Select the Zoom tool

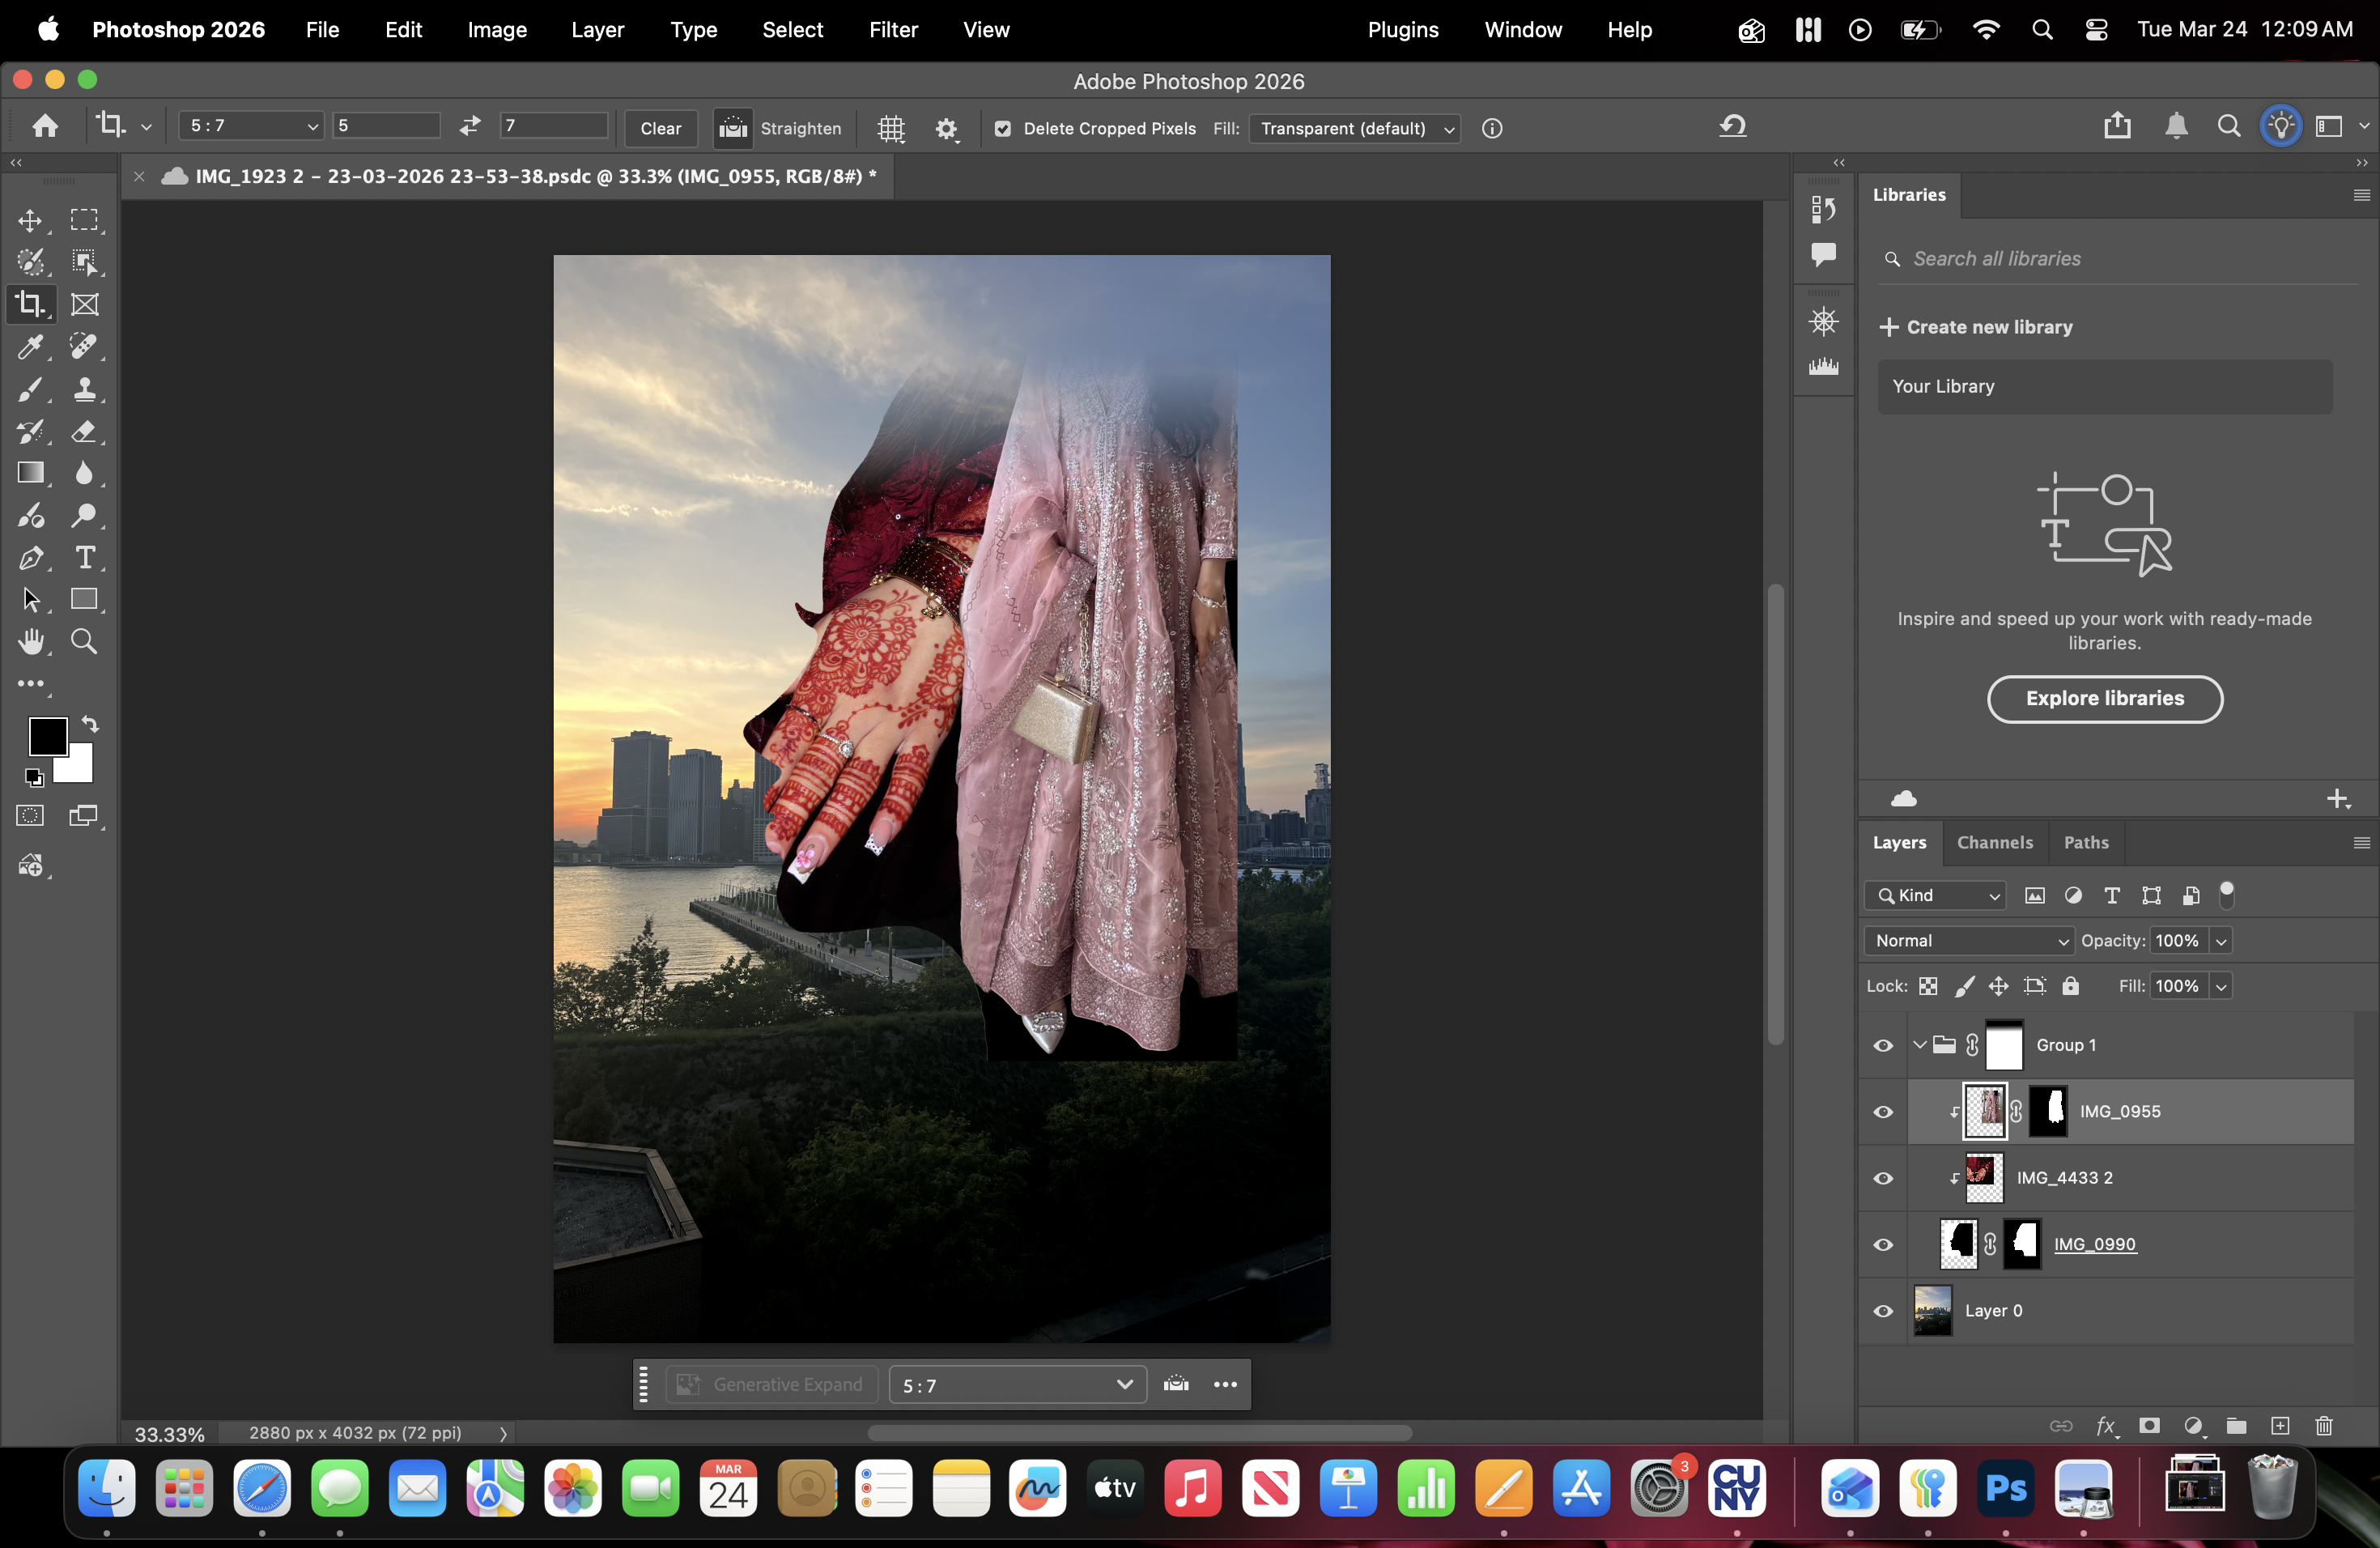pos(85,641)
